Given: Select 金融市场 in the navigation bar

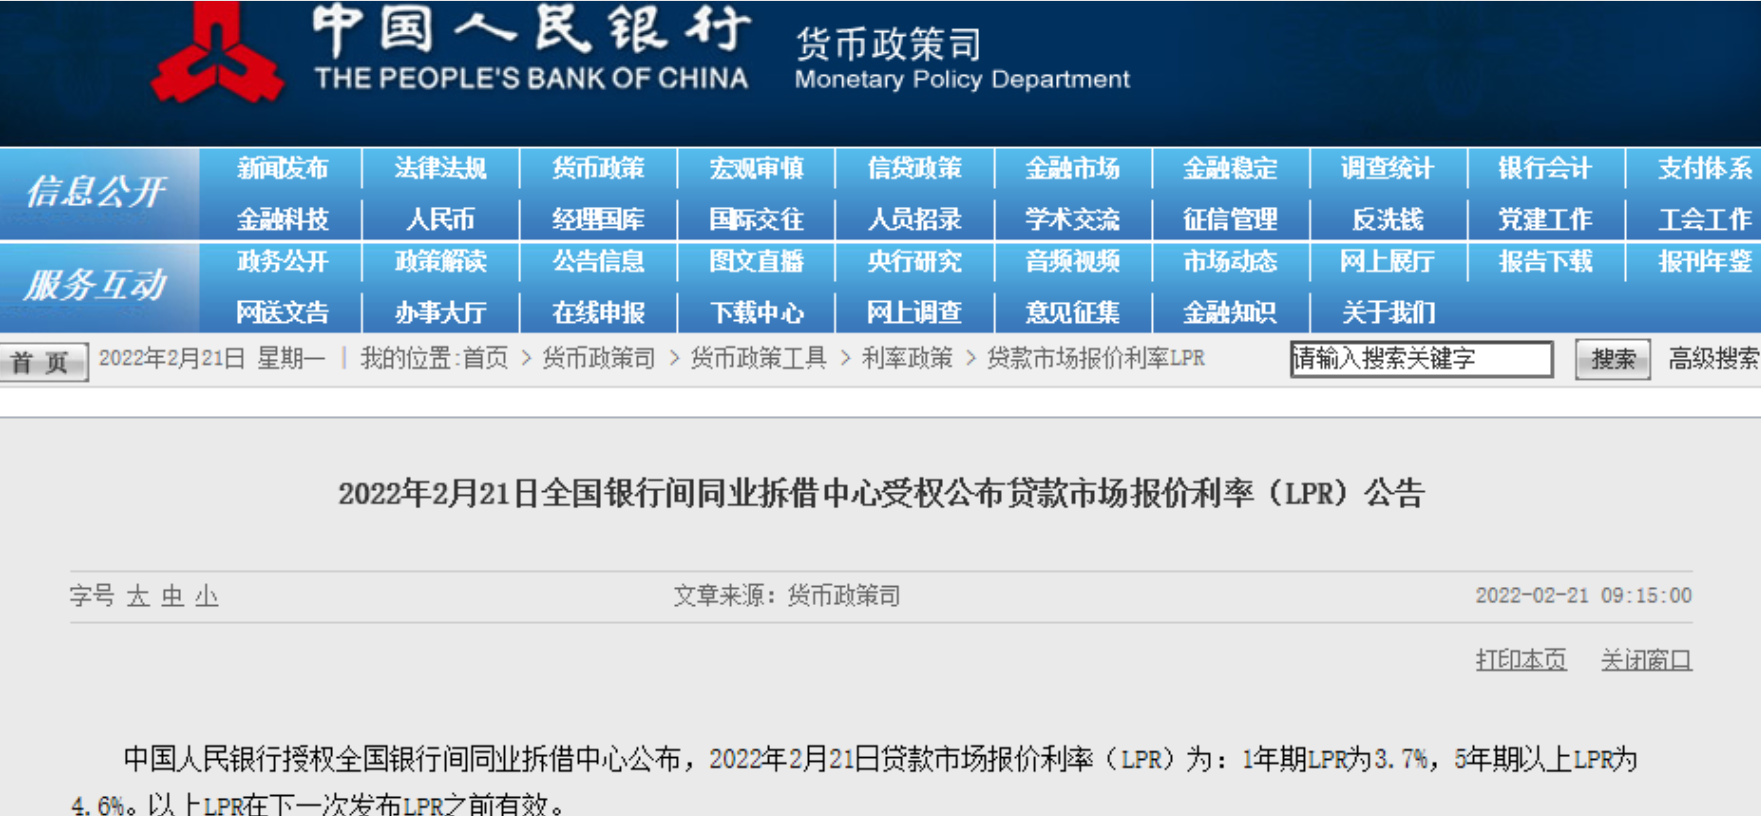Looking at the screenshot, I should [1072, 169].
